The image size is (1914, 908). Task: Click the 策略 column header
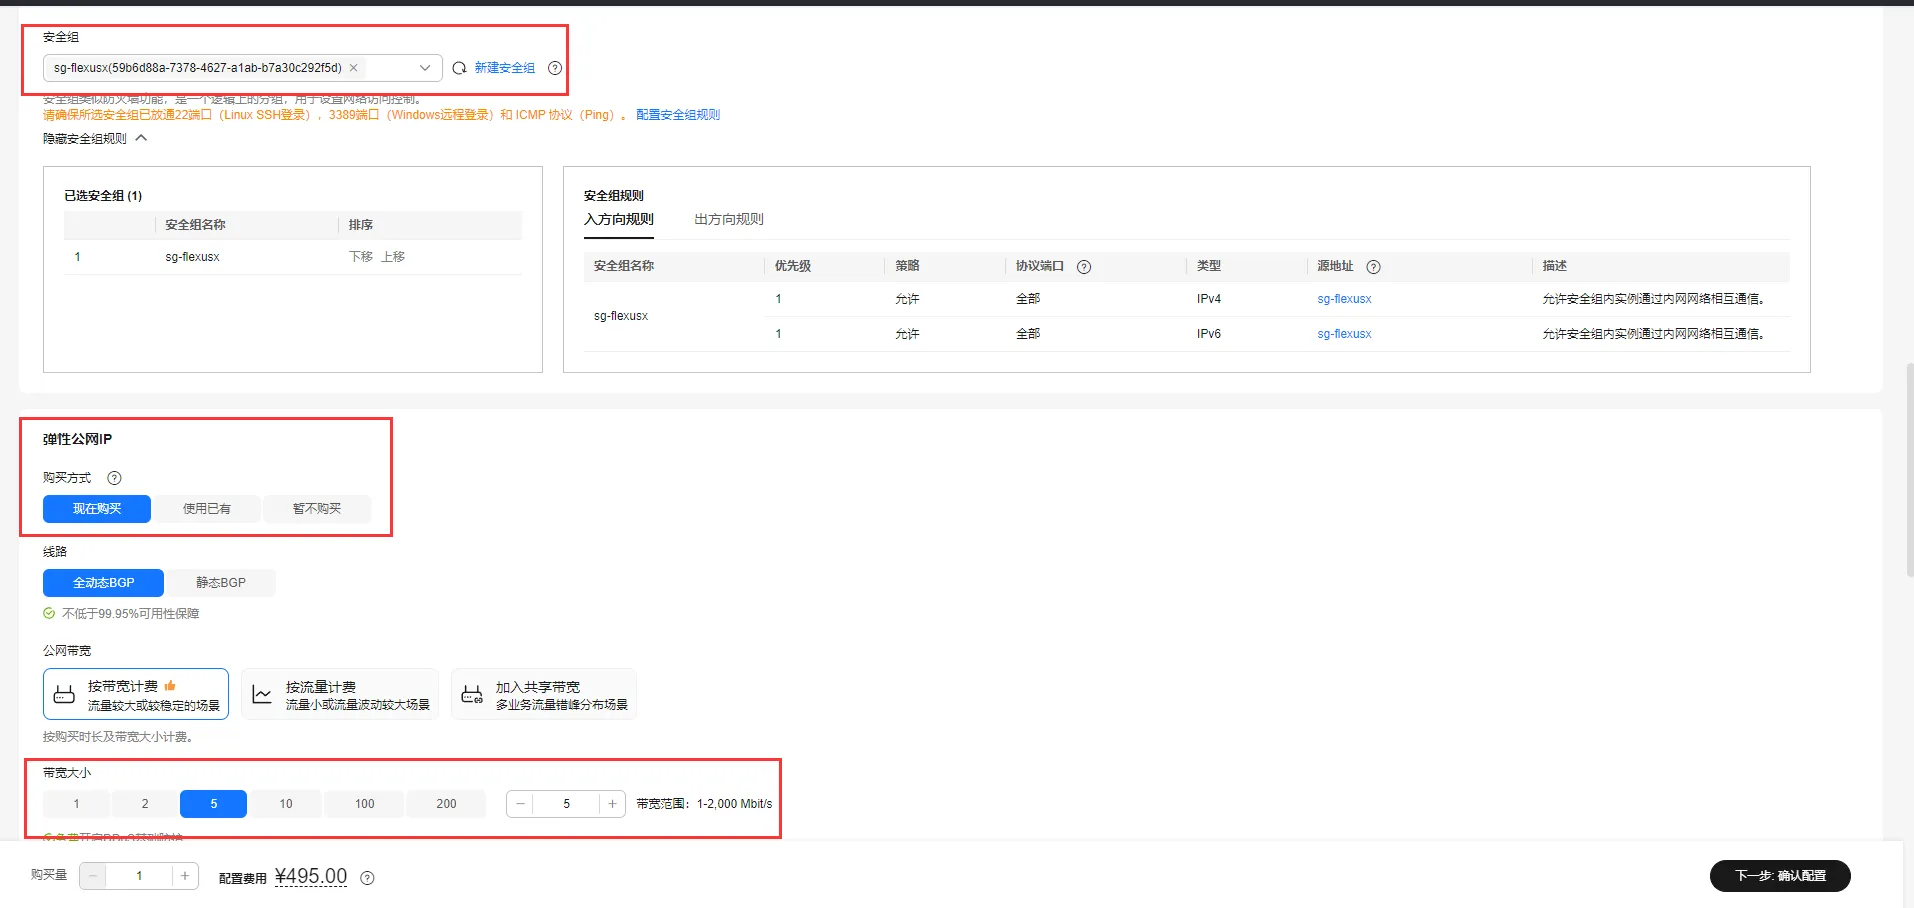pos(907,266)
